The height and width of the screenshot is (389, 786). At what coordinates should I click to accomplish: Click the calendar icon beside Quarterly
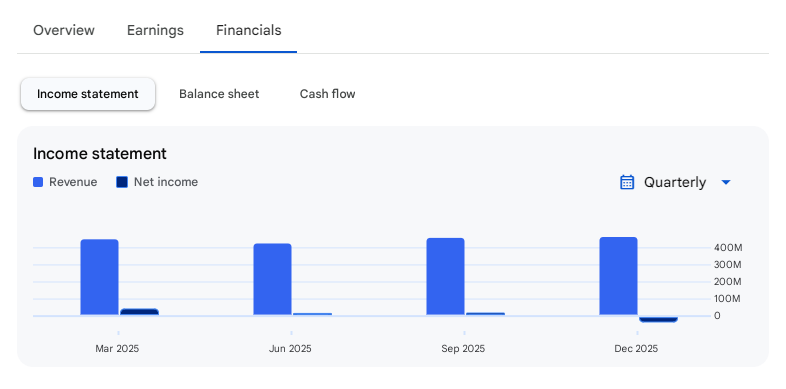pos(627,182)
